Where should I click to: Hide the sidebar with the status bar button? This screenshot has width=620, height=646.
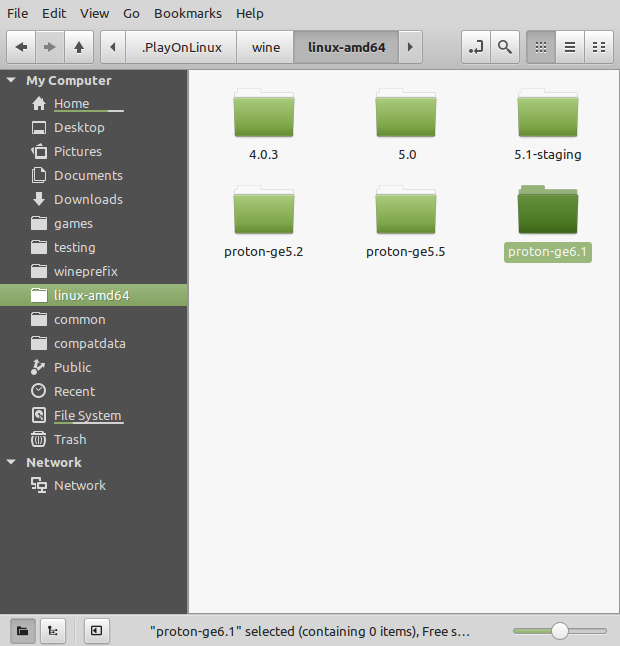pyautogui.click(x=97, y=631)
